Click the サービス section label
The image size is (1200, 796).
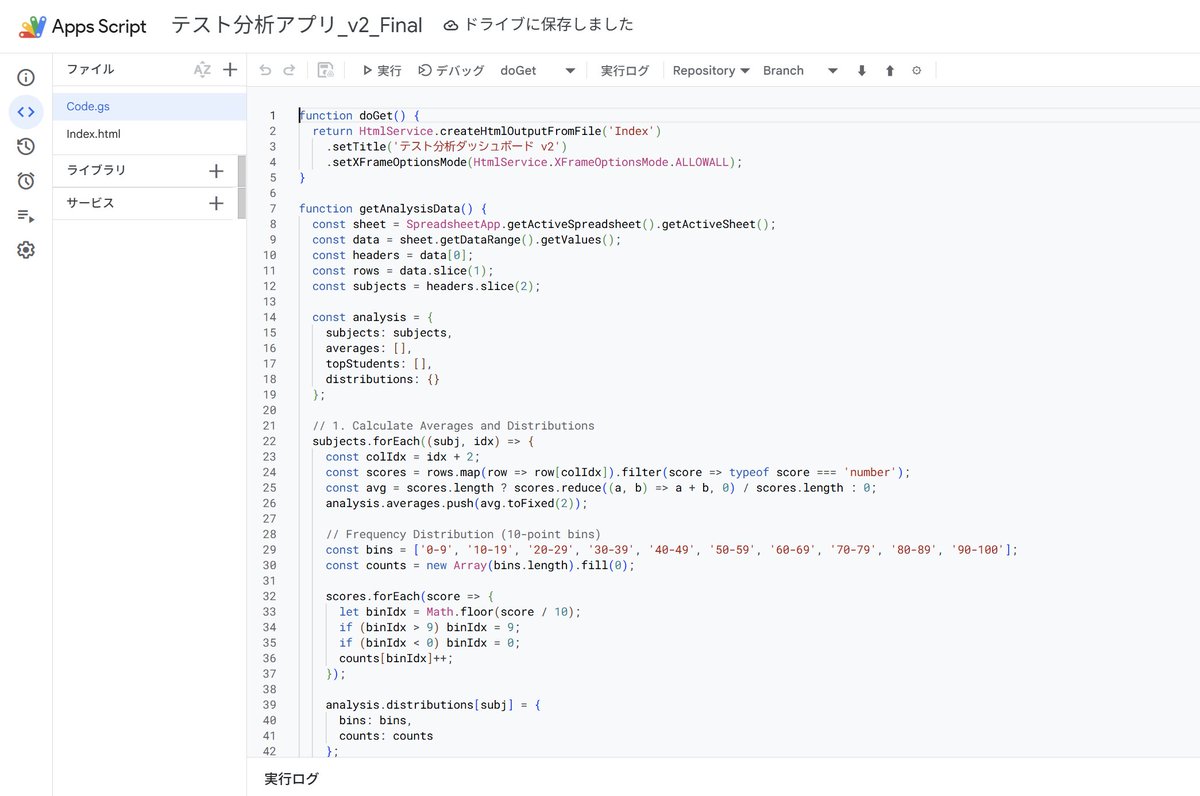[x=91, y=203]
